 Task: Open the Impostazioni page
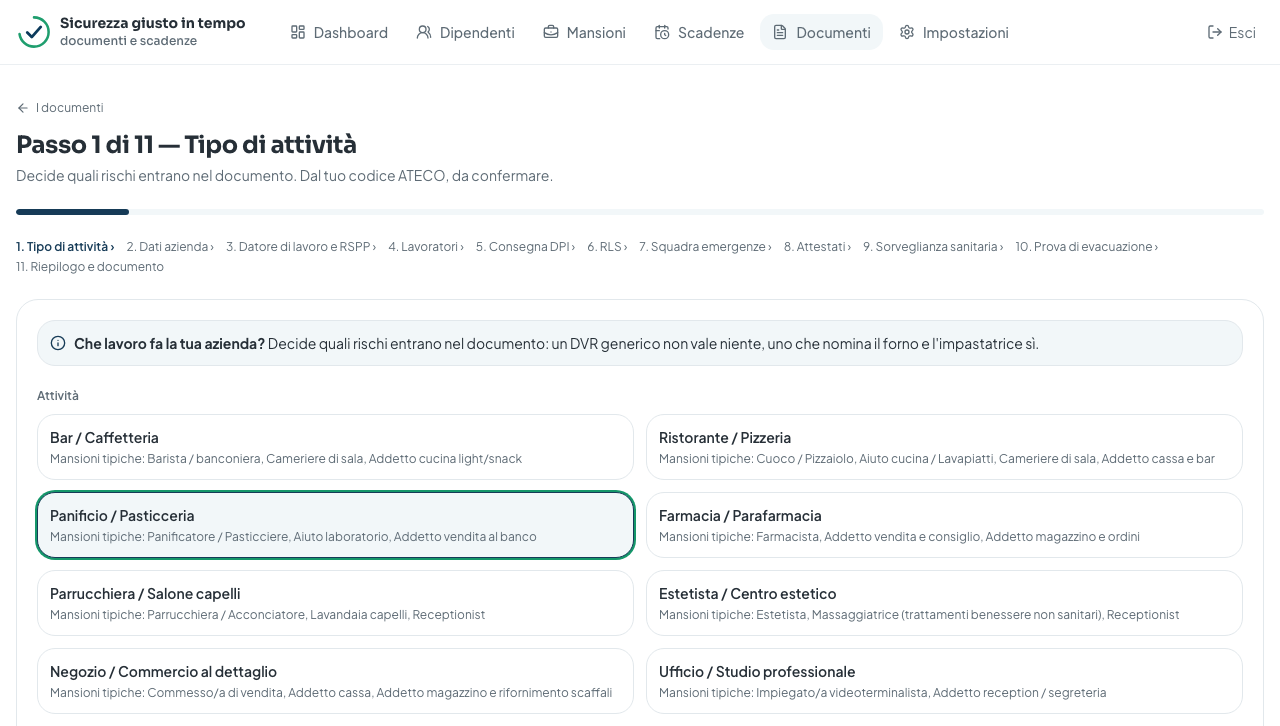954,32
